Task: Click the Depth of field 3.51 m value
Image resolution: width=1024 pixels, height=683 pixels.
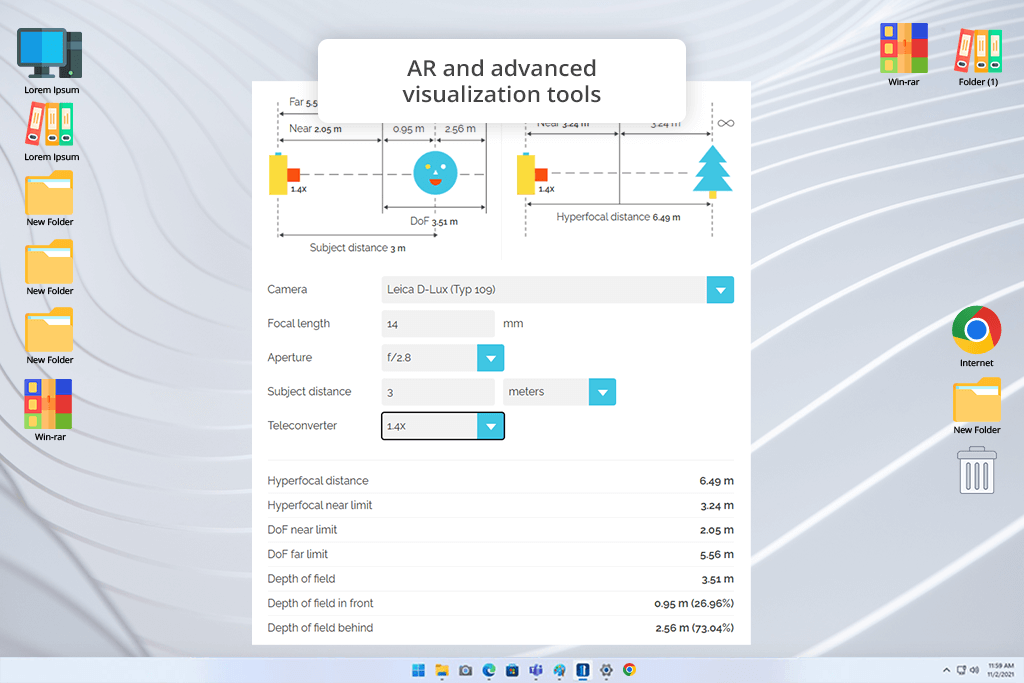Action: point(717,579)
